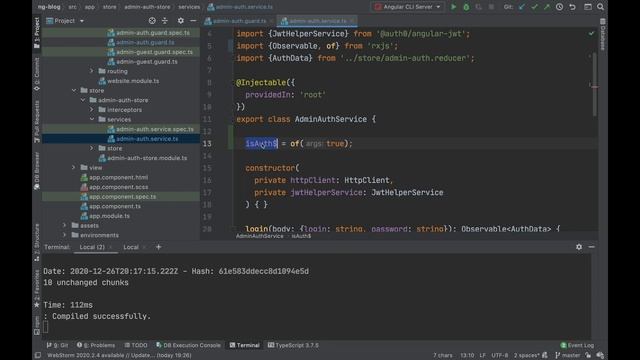
Task: Expand the routing folder
Action: (x=92, y=71)
